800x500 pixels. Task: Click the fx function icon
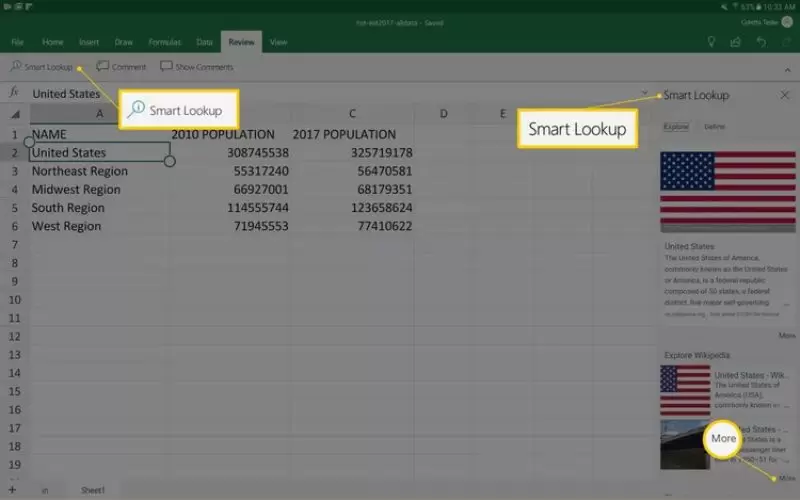pyautogui.click(x=14, y=92)
